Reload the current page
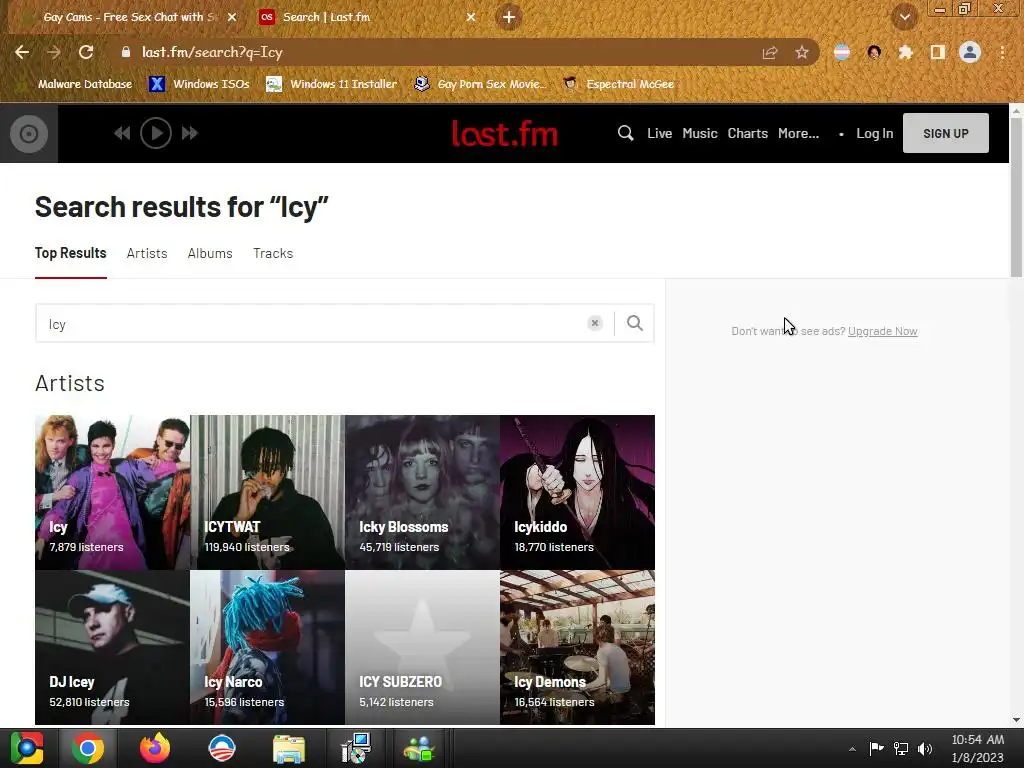 [x=86, y=52]
